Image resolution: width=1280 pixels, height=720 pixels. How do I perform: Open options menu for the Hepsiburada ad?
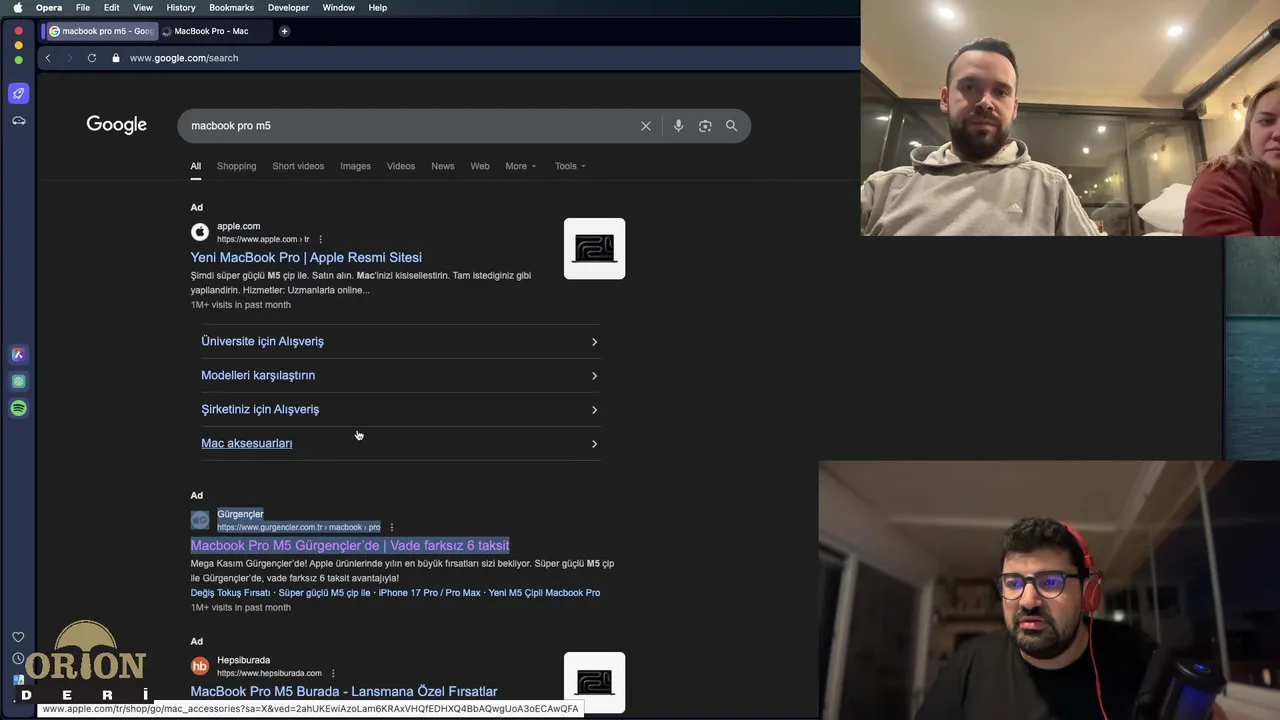333,673
